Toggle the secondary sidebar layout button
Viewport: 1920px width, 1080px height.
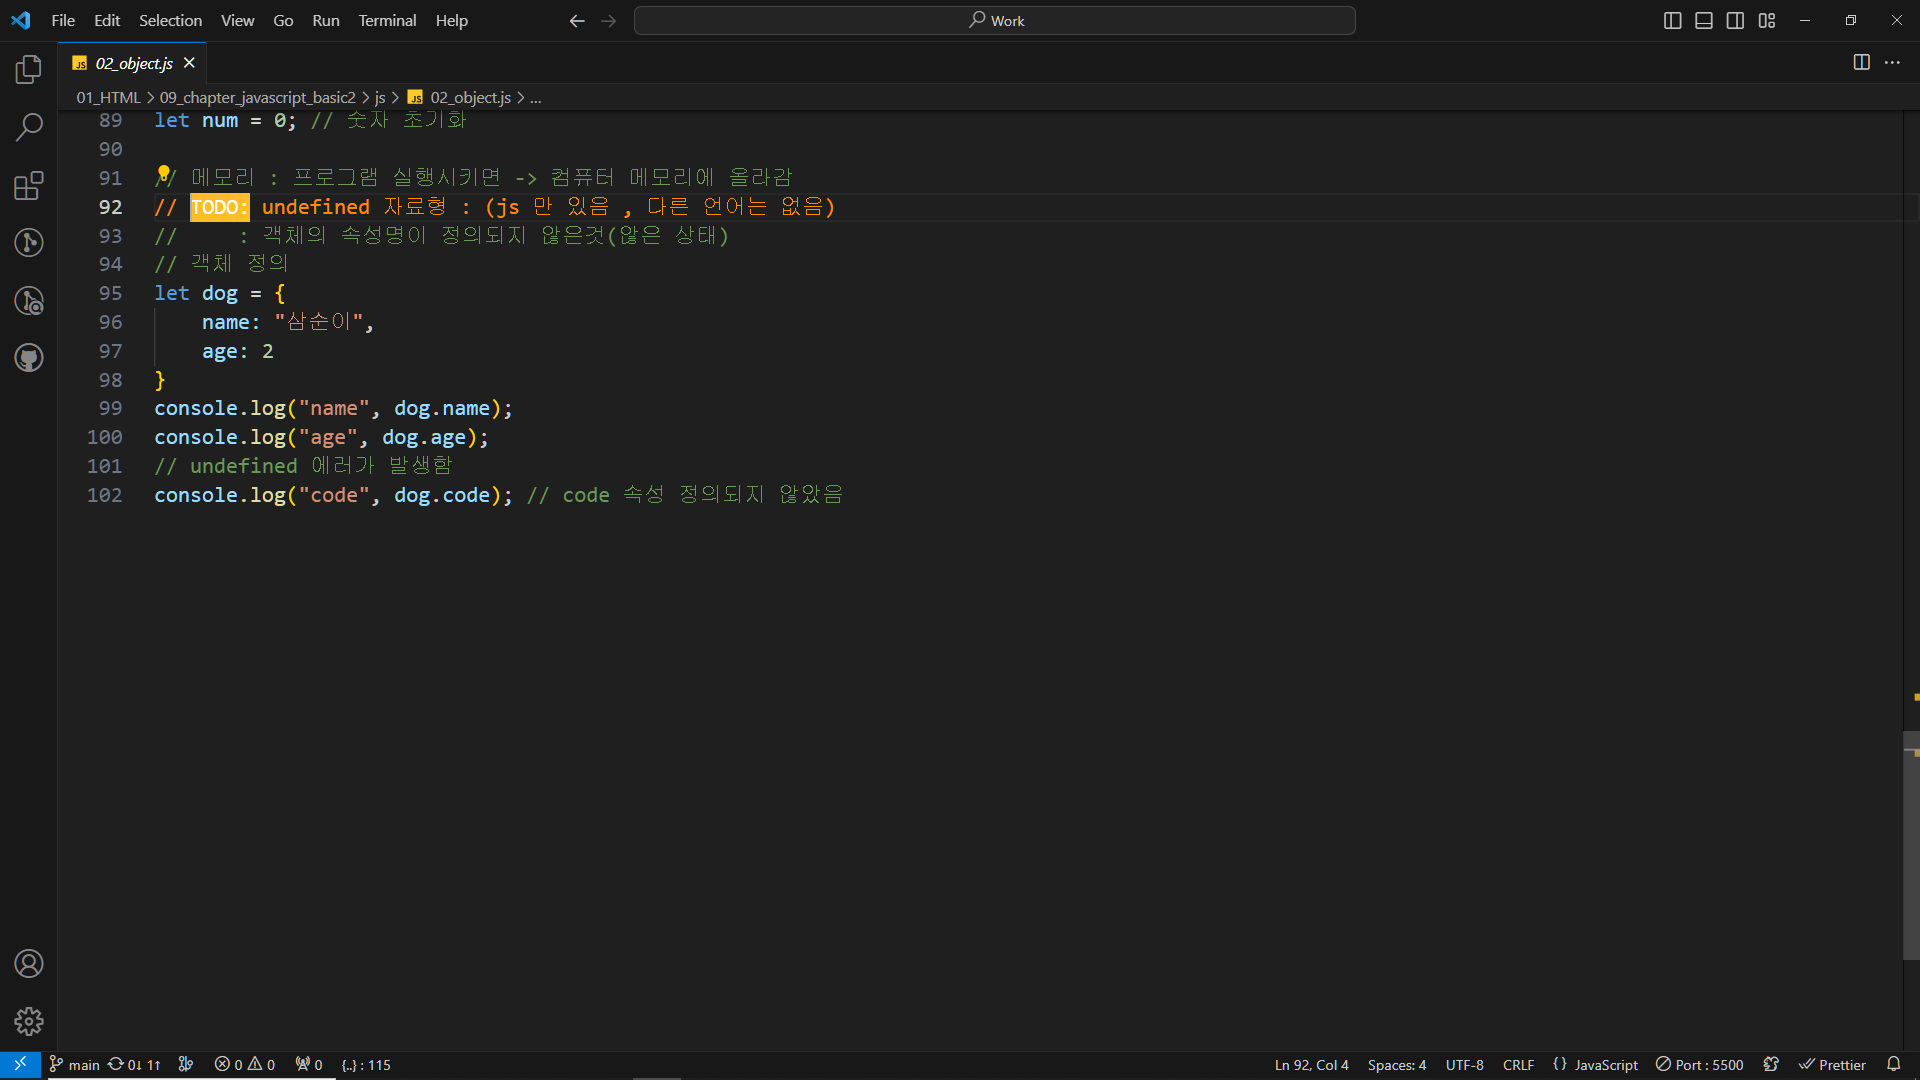pyautogui.click(x=1735, y=20)
